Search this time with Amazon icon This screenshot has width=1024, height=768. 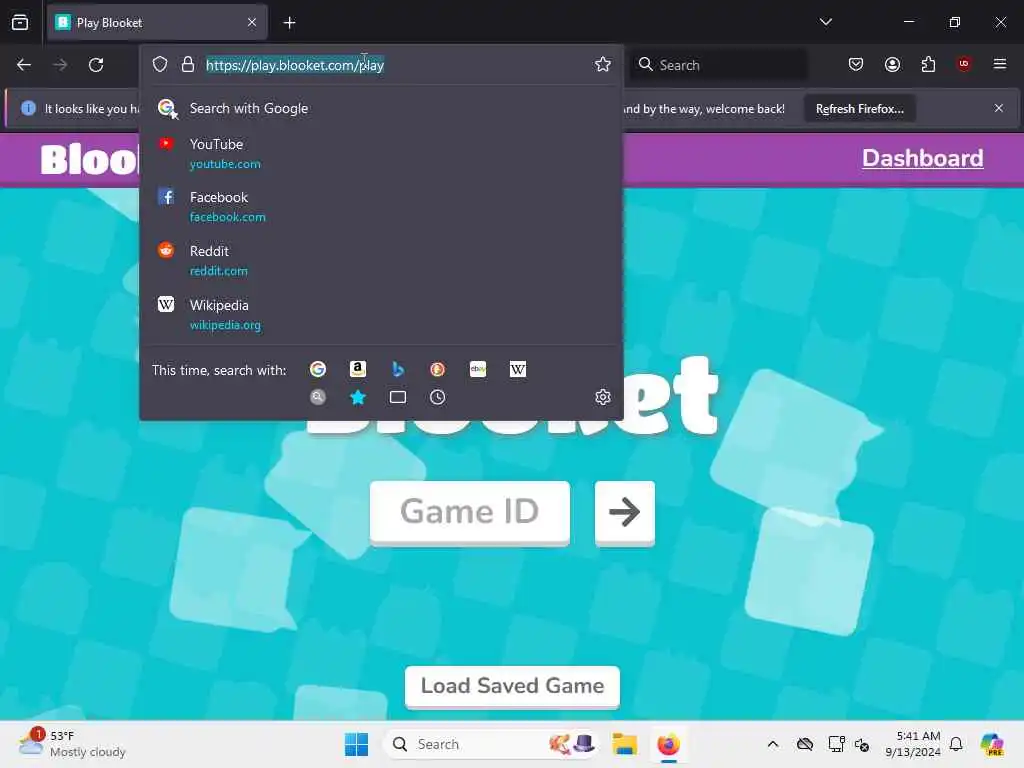357,370
